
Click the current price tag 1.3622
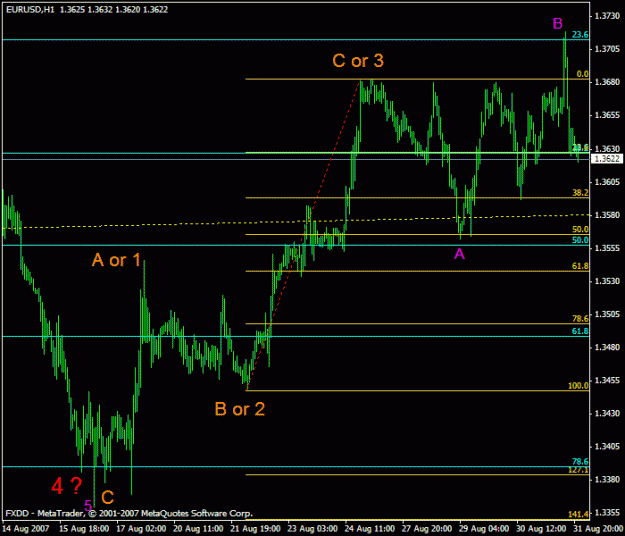pos(607,159)
